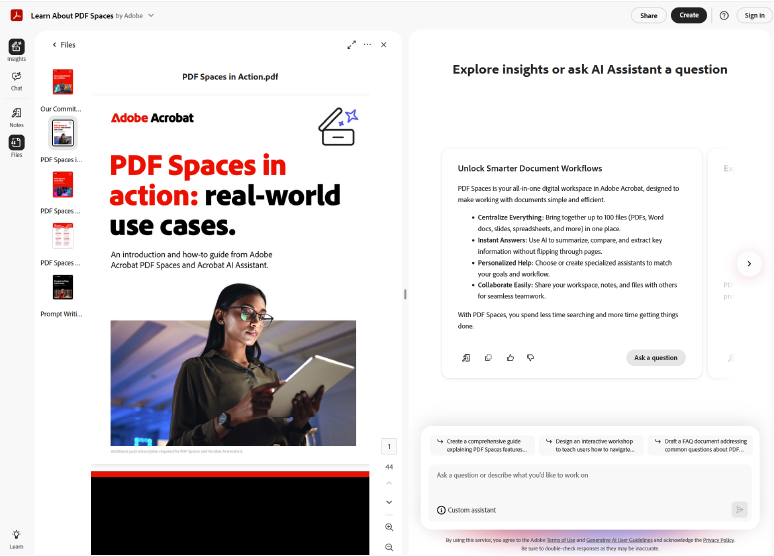Expand the PDF viewer to full size

coord(351,45)
